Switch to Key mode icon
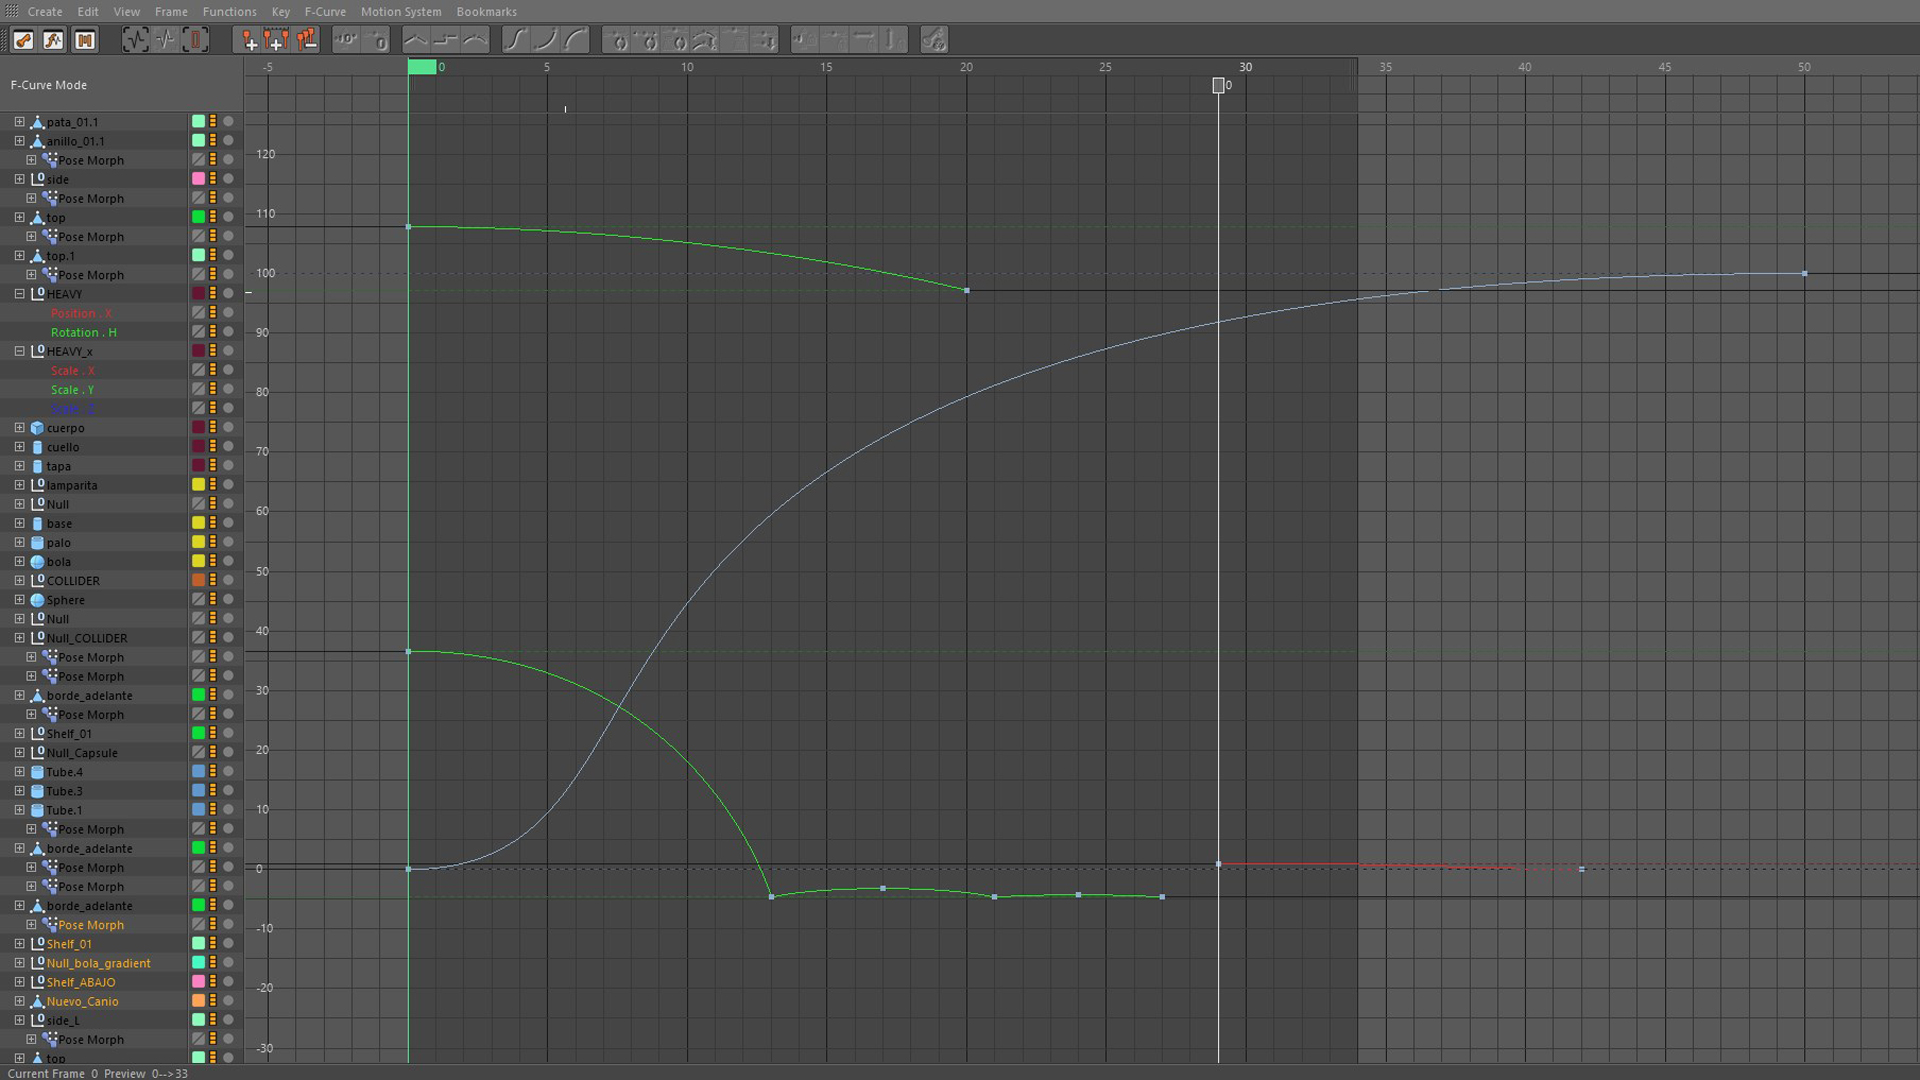Image resolution: width=1920 pixels, height=1080 pixels. pos(23,40)
